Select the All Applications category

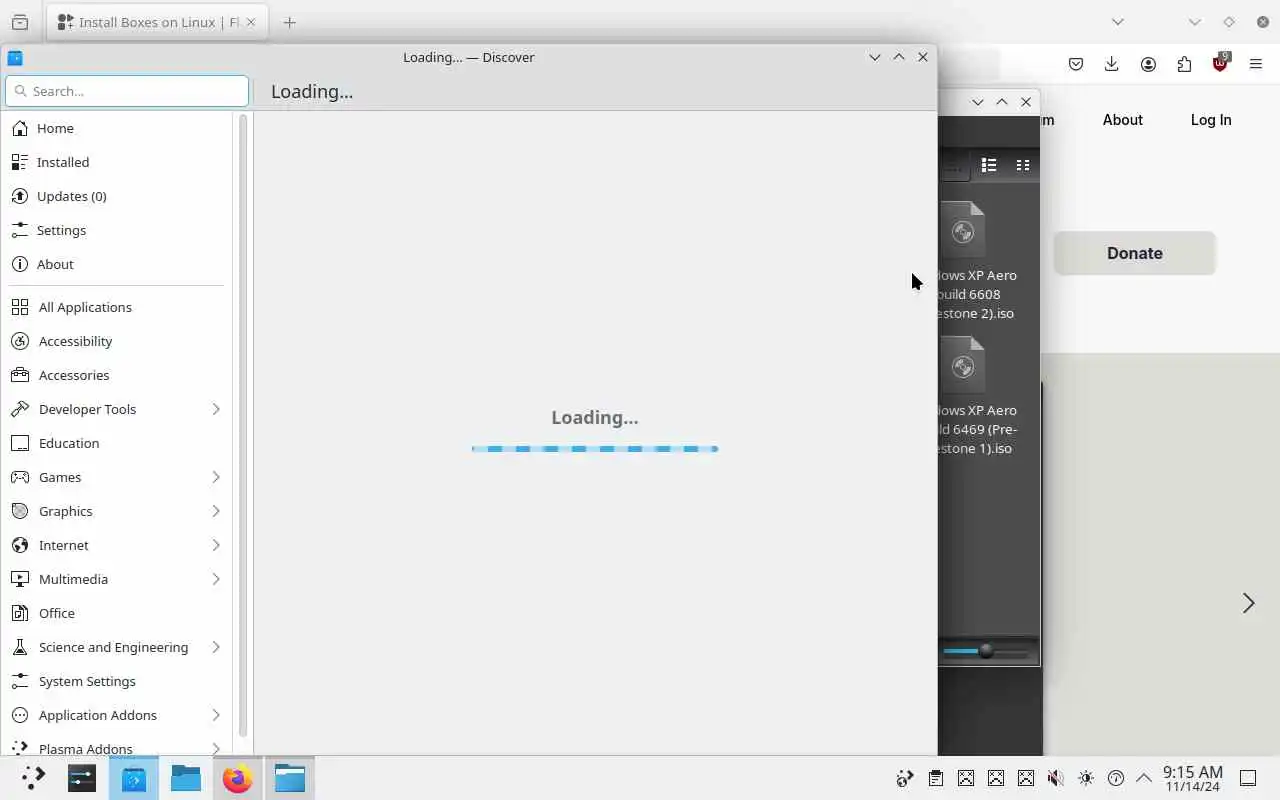pyautogui.click(x=118, y=307)
